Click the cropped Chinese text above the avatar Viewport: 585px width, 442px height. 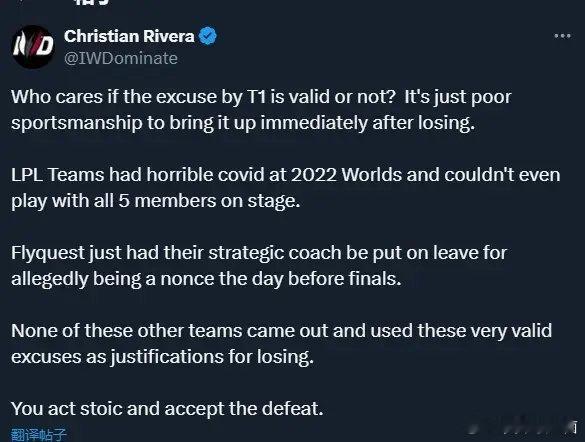click(91, 2)
